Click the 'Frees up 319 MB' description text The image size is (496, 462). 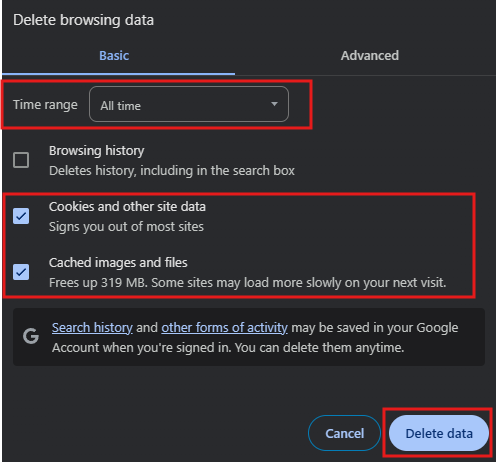[247, 283]
